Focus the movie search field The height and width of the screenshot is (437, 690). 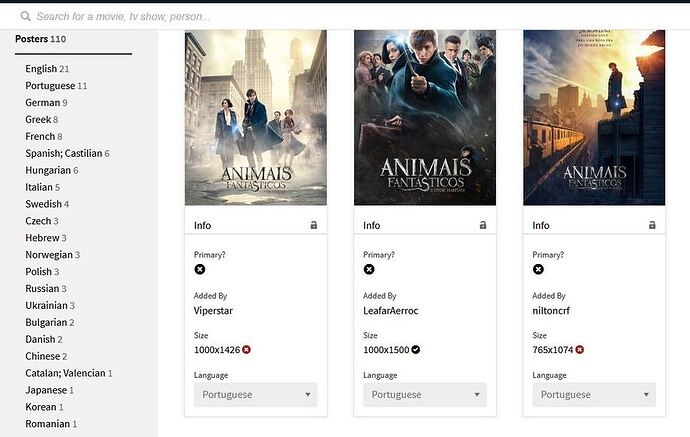pyautogui.click(x=123, y=16)
